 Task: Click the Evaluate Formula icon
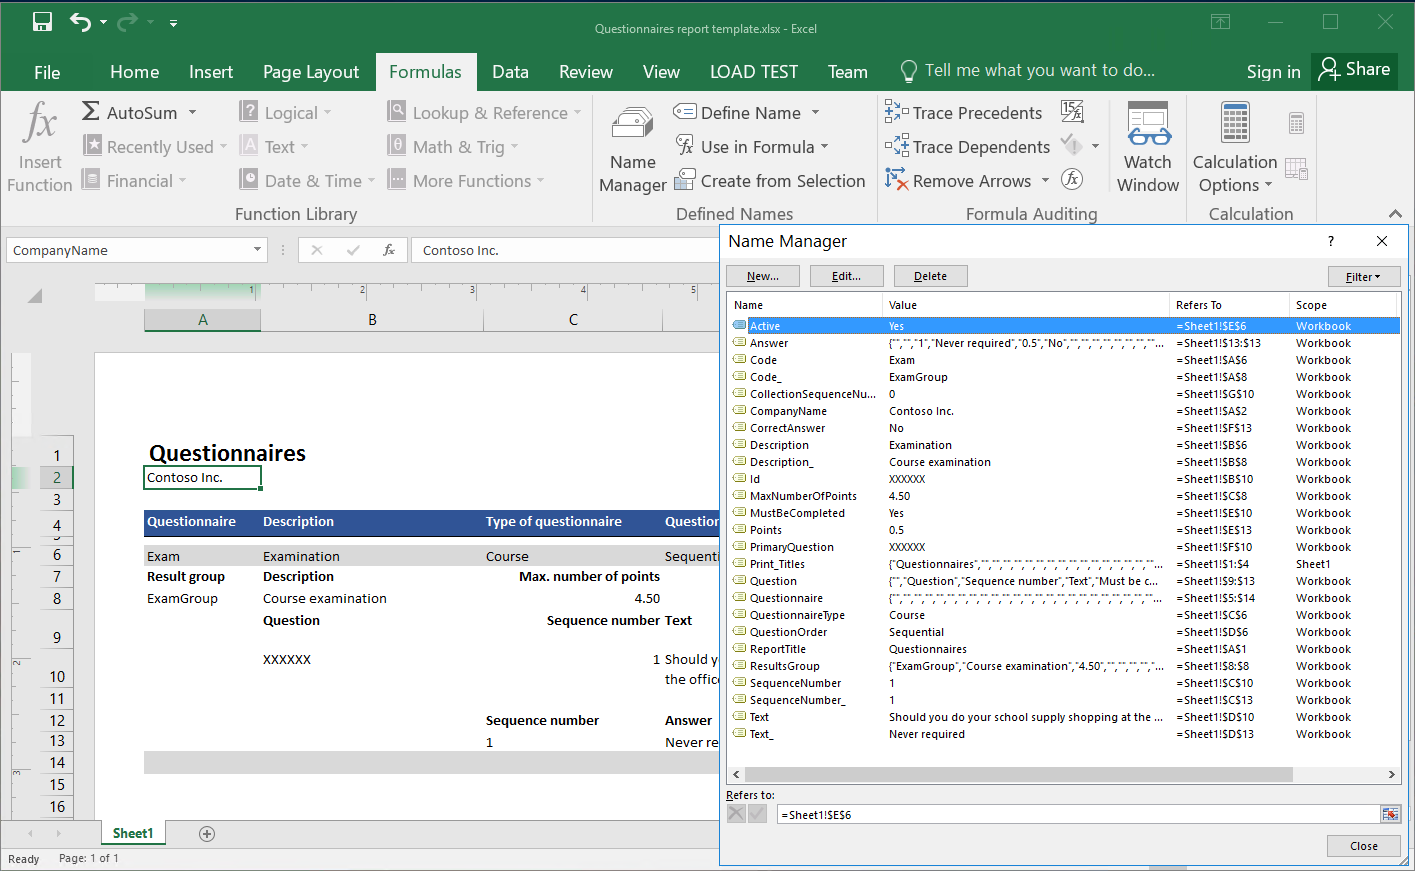coord(1073,179)
